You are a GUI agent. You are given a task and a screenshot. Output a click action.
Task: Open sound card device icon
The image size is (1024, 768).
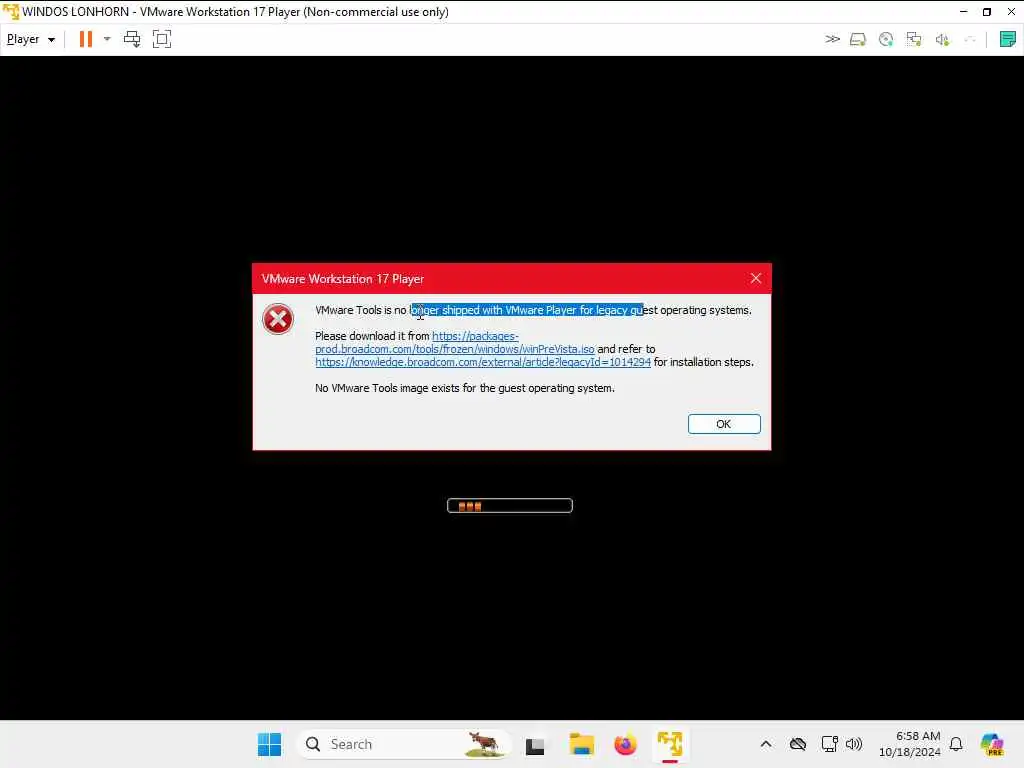click(x=942, y=40)
